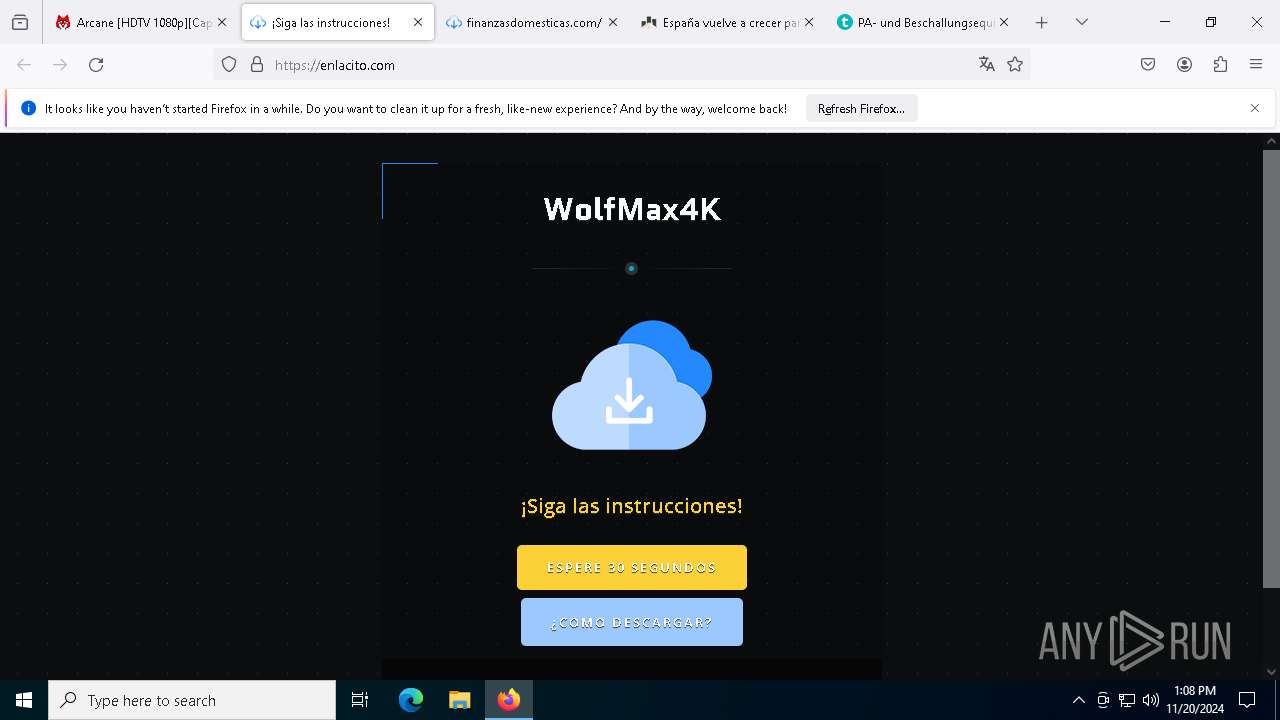The width and height of the screenshot is (1280, 720).
Task: Close the España vuelve a crecer tab
Action: tap(809, 22)
